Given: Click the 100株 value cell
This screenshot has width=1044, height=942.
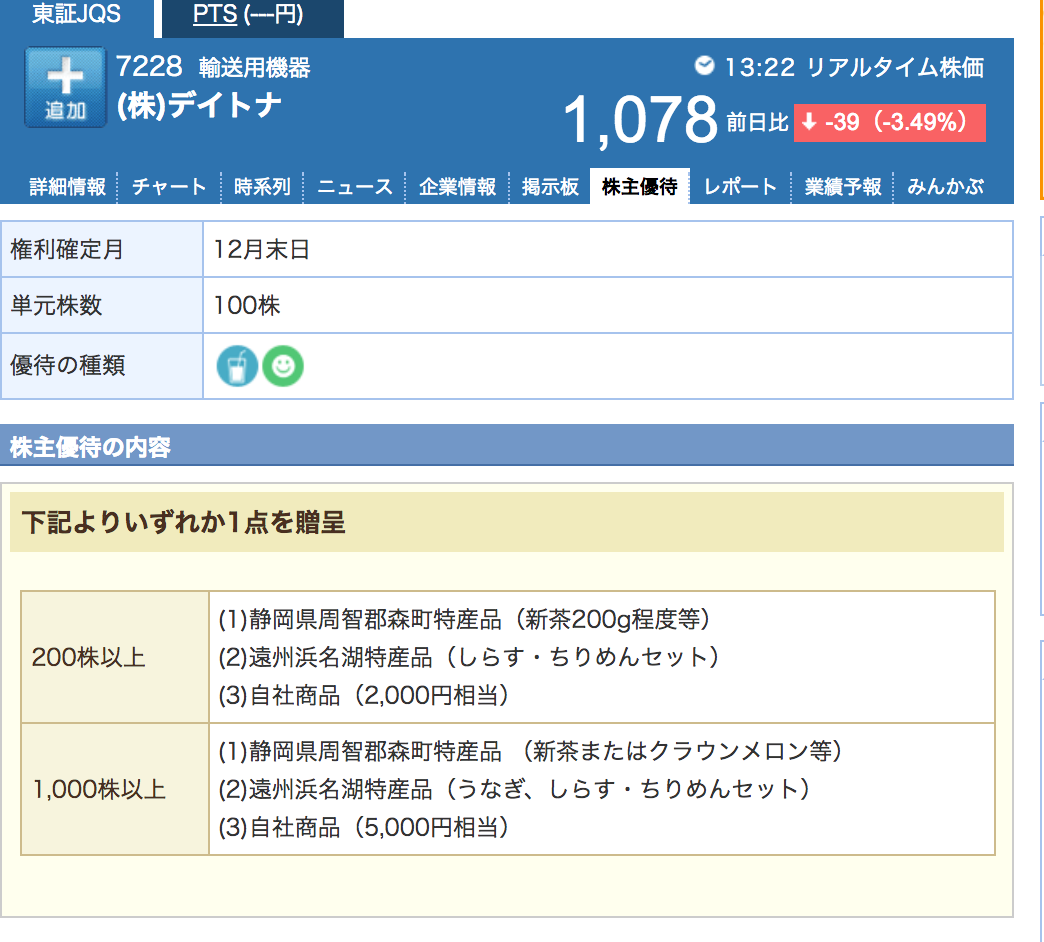Looking at the screenshot, I should point(608,305).
